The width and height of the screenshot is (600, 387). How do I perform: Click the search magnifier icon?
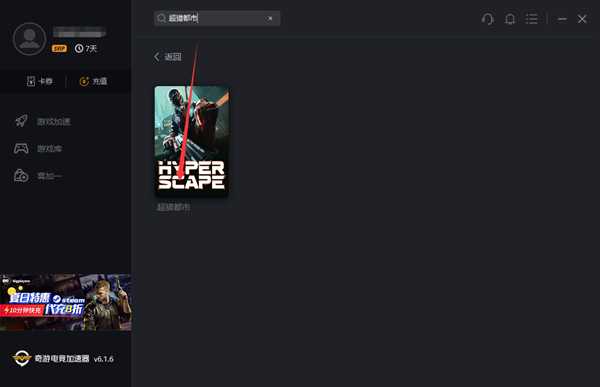[x=161, y=18]
